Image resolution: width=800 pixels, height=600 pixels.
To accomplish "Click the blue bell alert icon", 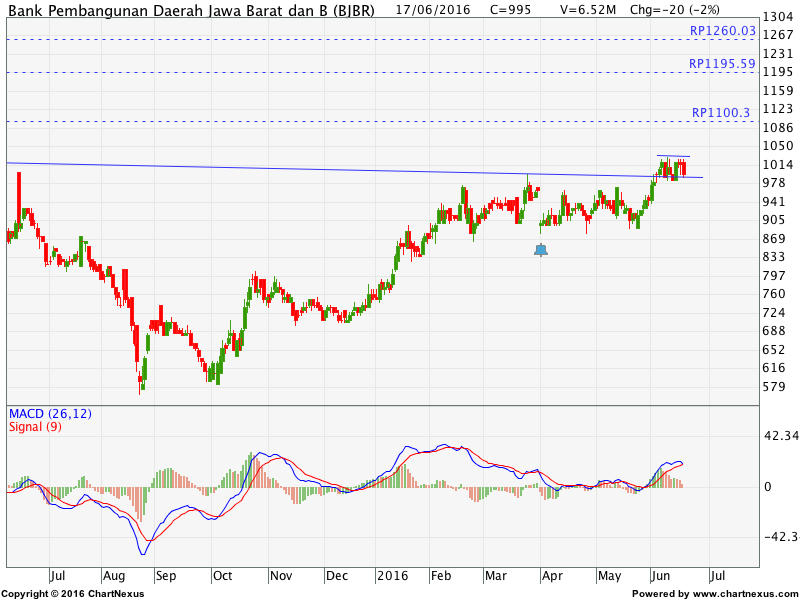I will [541, 250].
